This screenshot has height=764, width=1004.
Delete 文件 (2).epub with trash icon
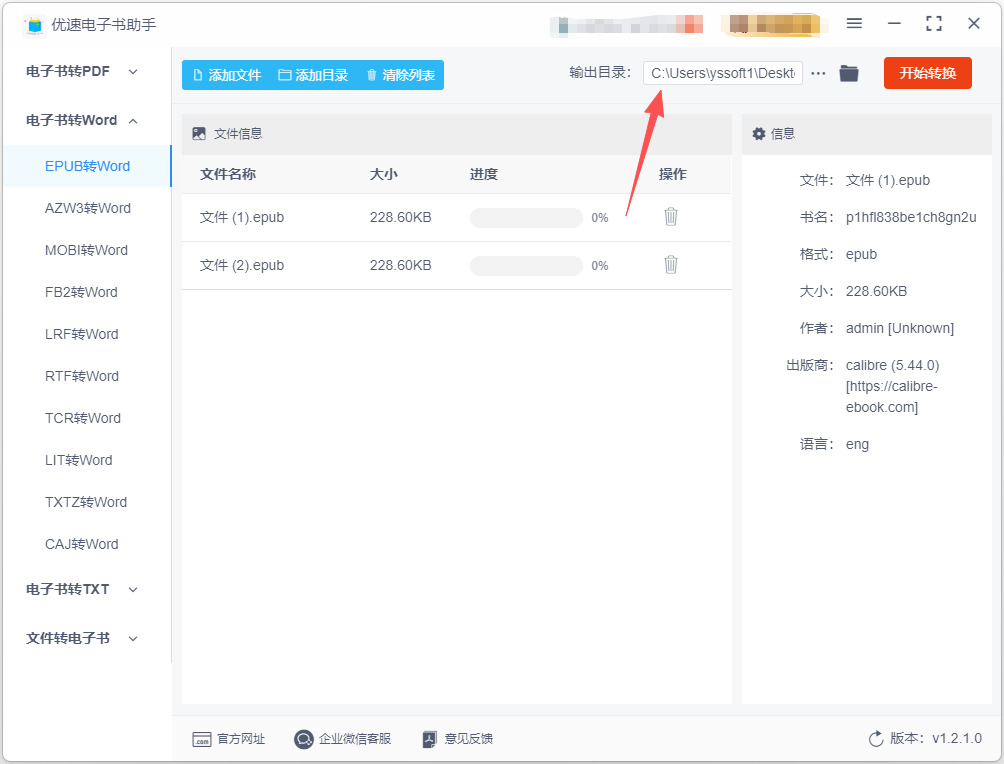670,264
